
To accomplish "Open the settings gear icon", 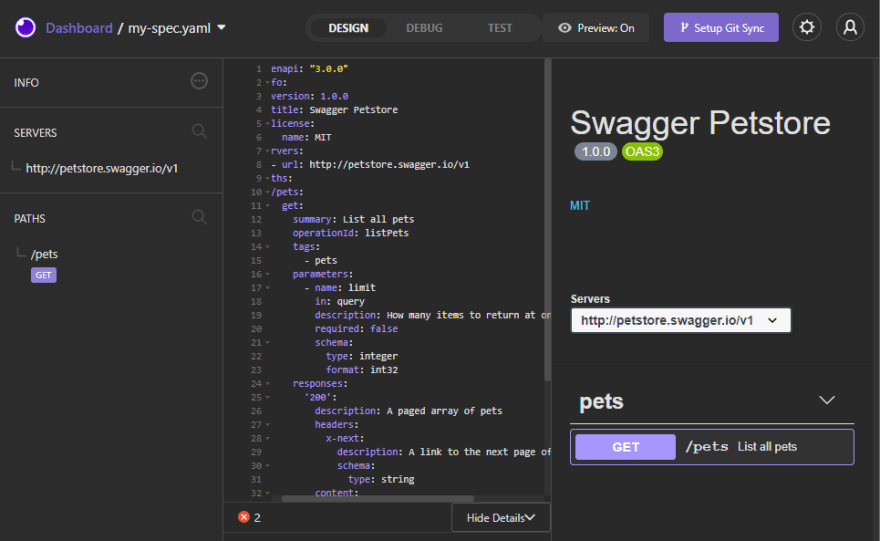I will (806, 27).
